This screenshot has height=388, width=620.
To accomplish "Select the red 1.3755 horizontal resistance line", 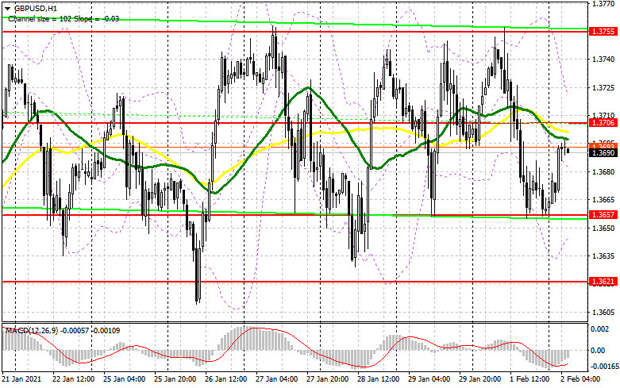I will click(x=295, y=32).
